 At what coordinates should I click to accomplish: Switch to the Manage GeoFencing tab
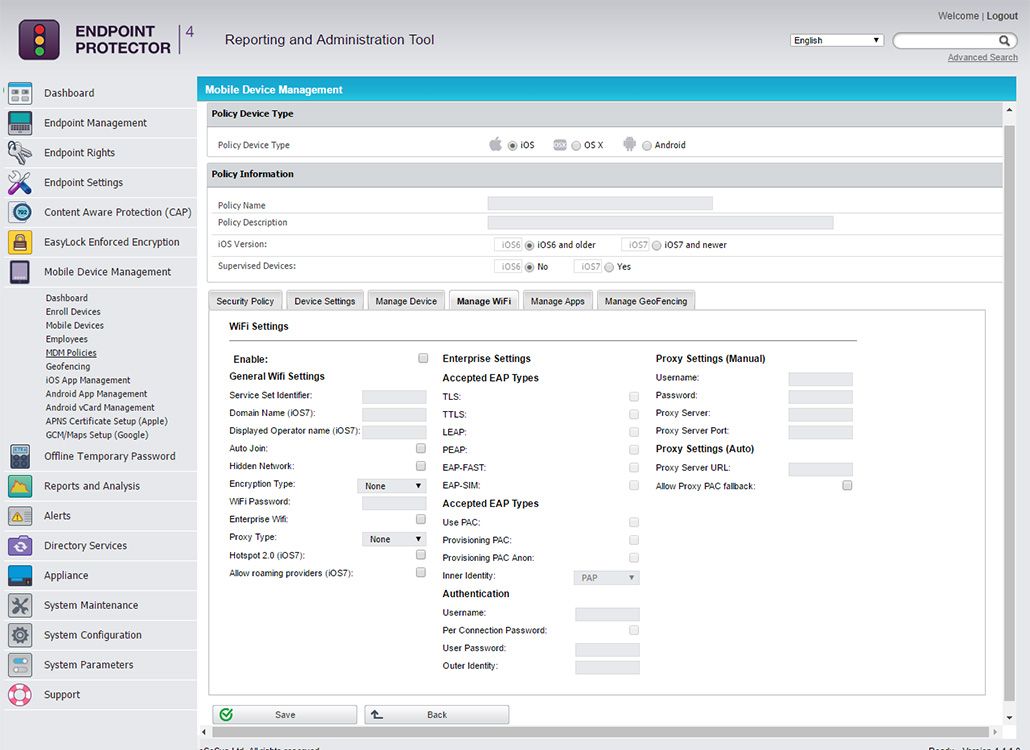[646, 301]
